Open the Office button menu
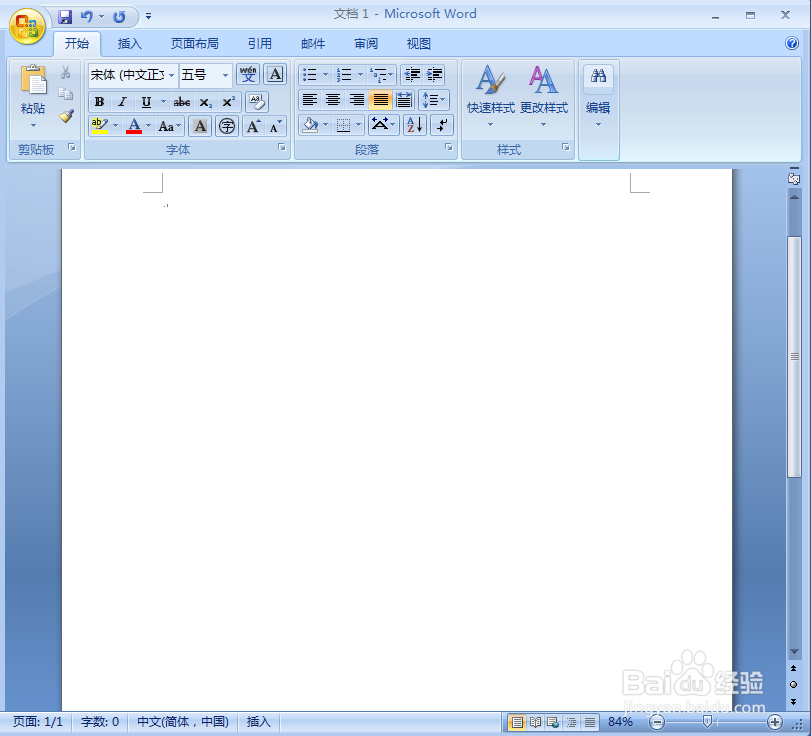The image size is (811, 736). [27, 26]
